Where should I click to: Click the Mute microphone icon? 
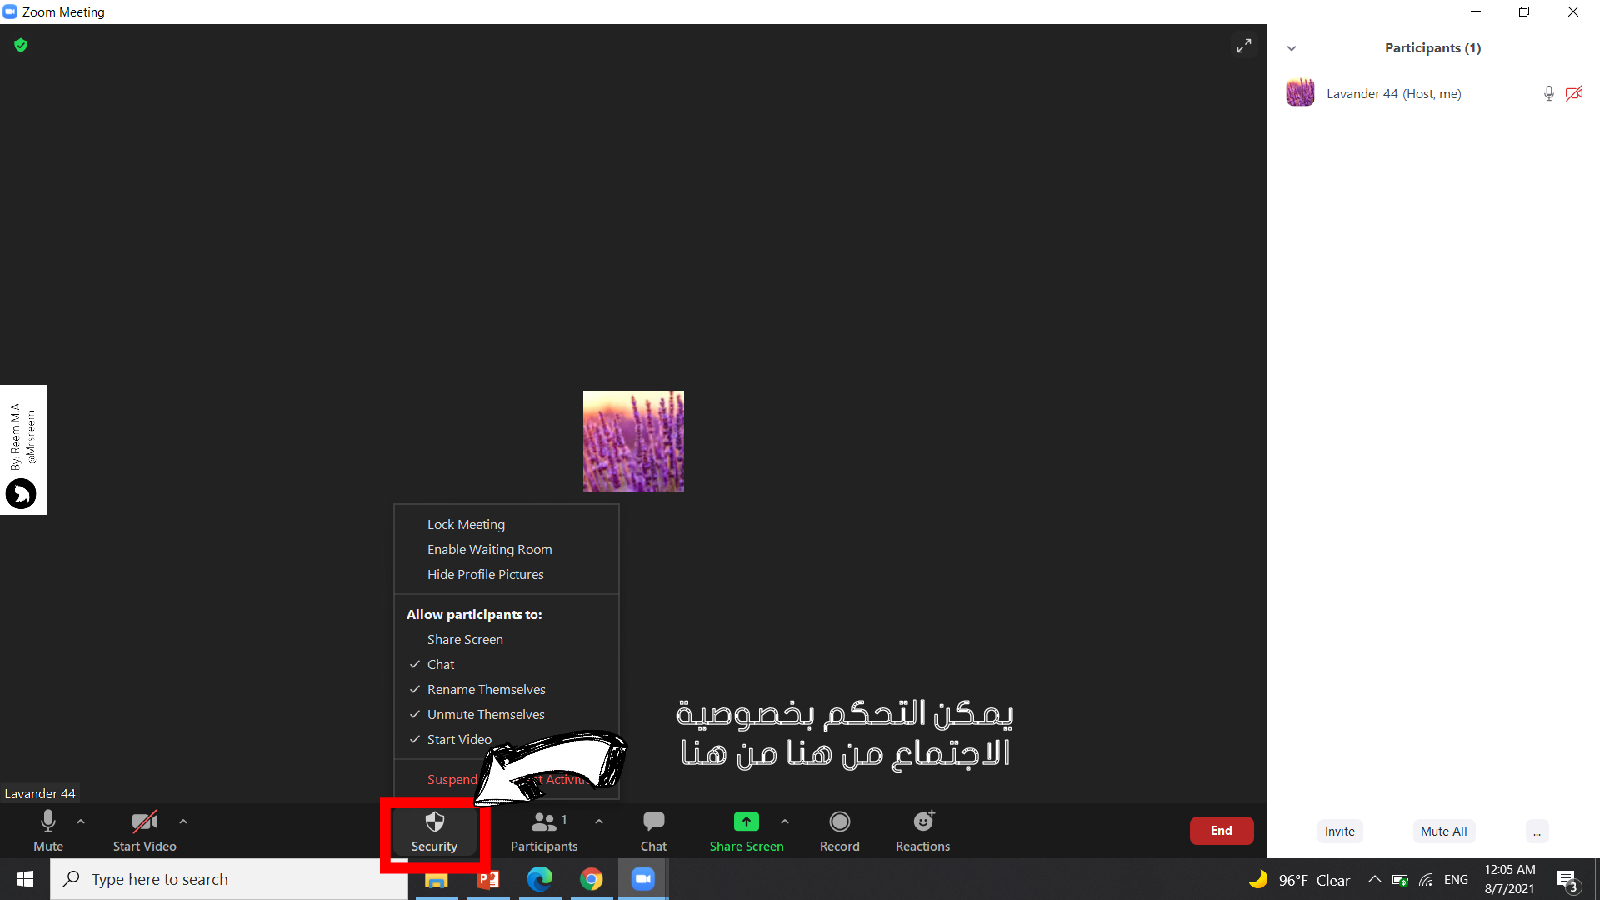click(48, 822)
